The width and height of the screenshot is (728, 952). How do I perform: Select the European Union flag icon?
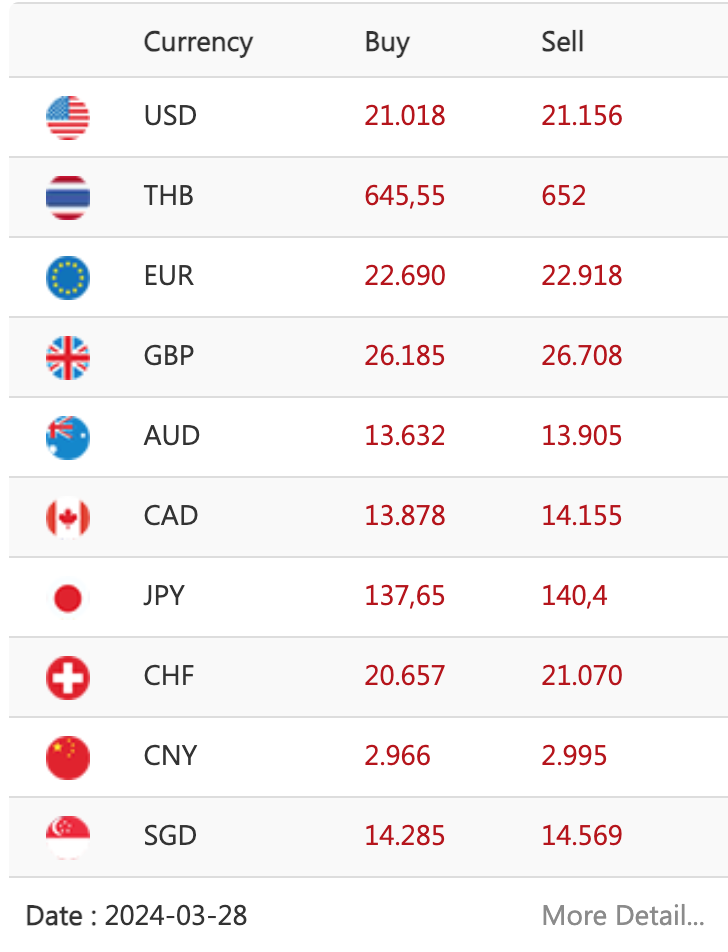[x=68, y=277]
